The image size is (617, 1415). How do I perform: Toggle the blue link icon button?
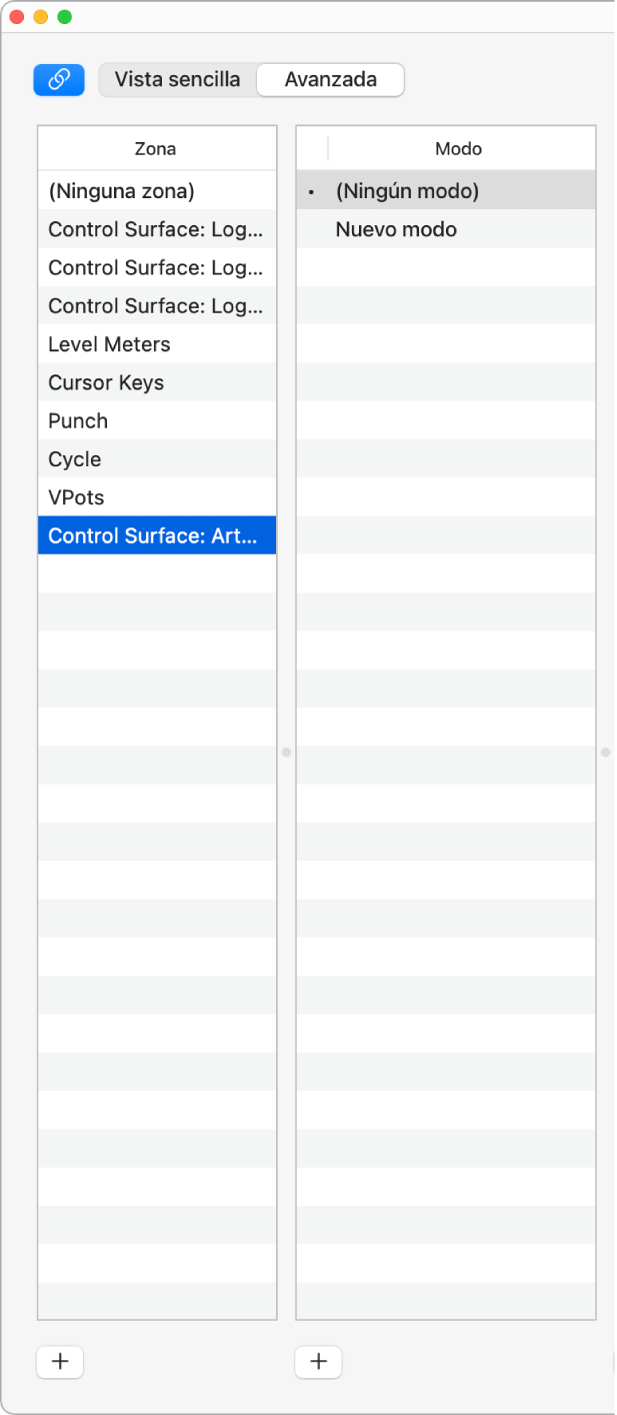tap(59, 80)
